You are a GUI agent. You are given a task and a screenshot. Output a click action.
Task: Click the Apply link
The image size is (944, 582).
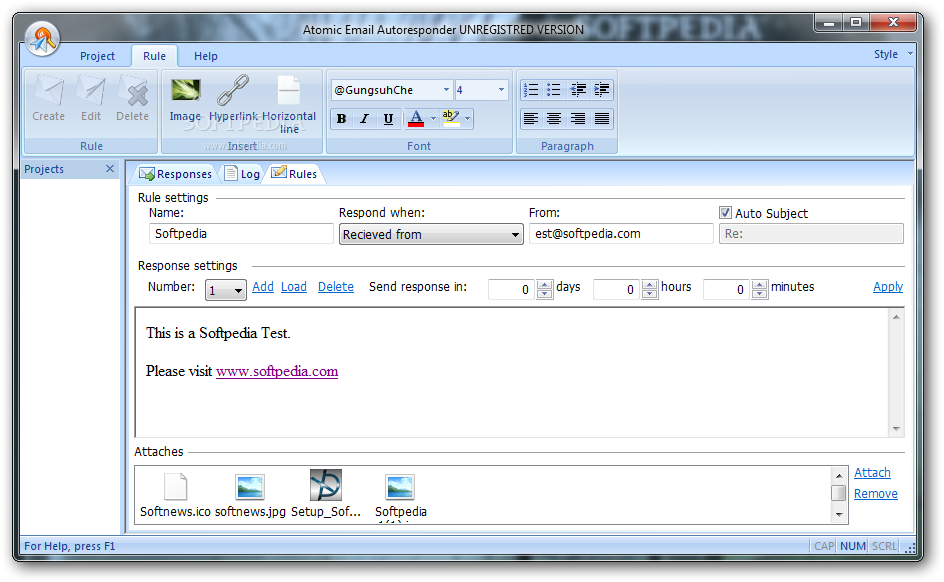point(888,286)
